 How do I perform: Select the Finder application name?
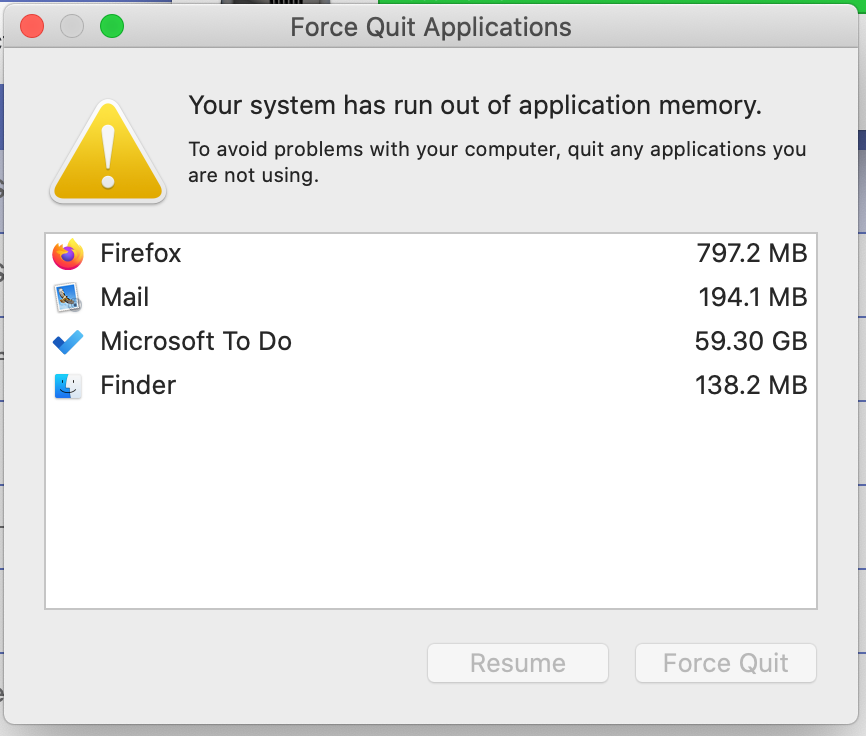pyautogui.click(x=138, y=386)
